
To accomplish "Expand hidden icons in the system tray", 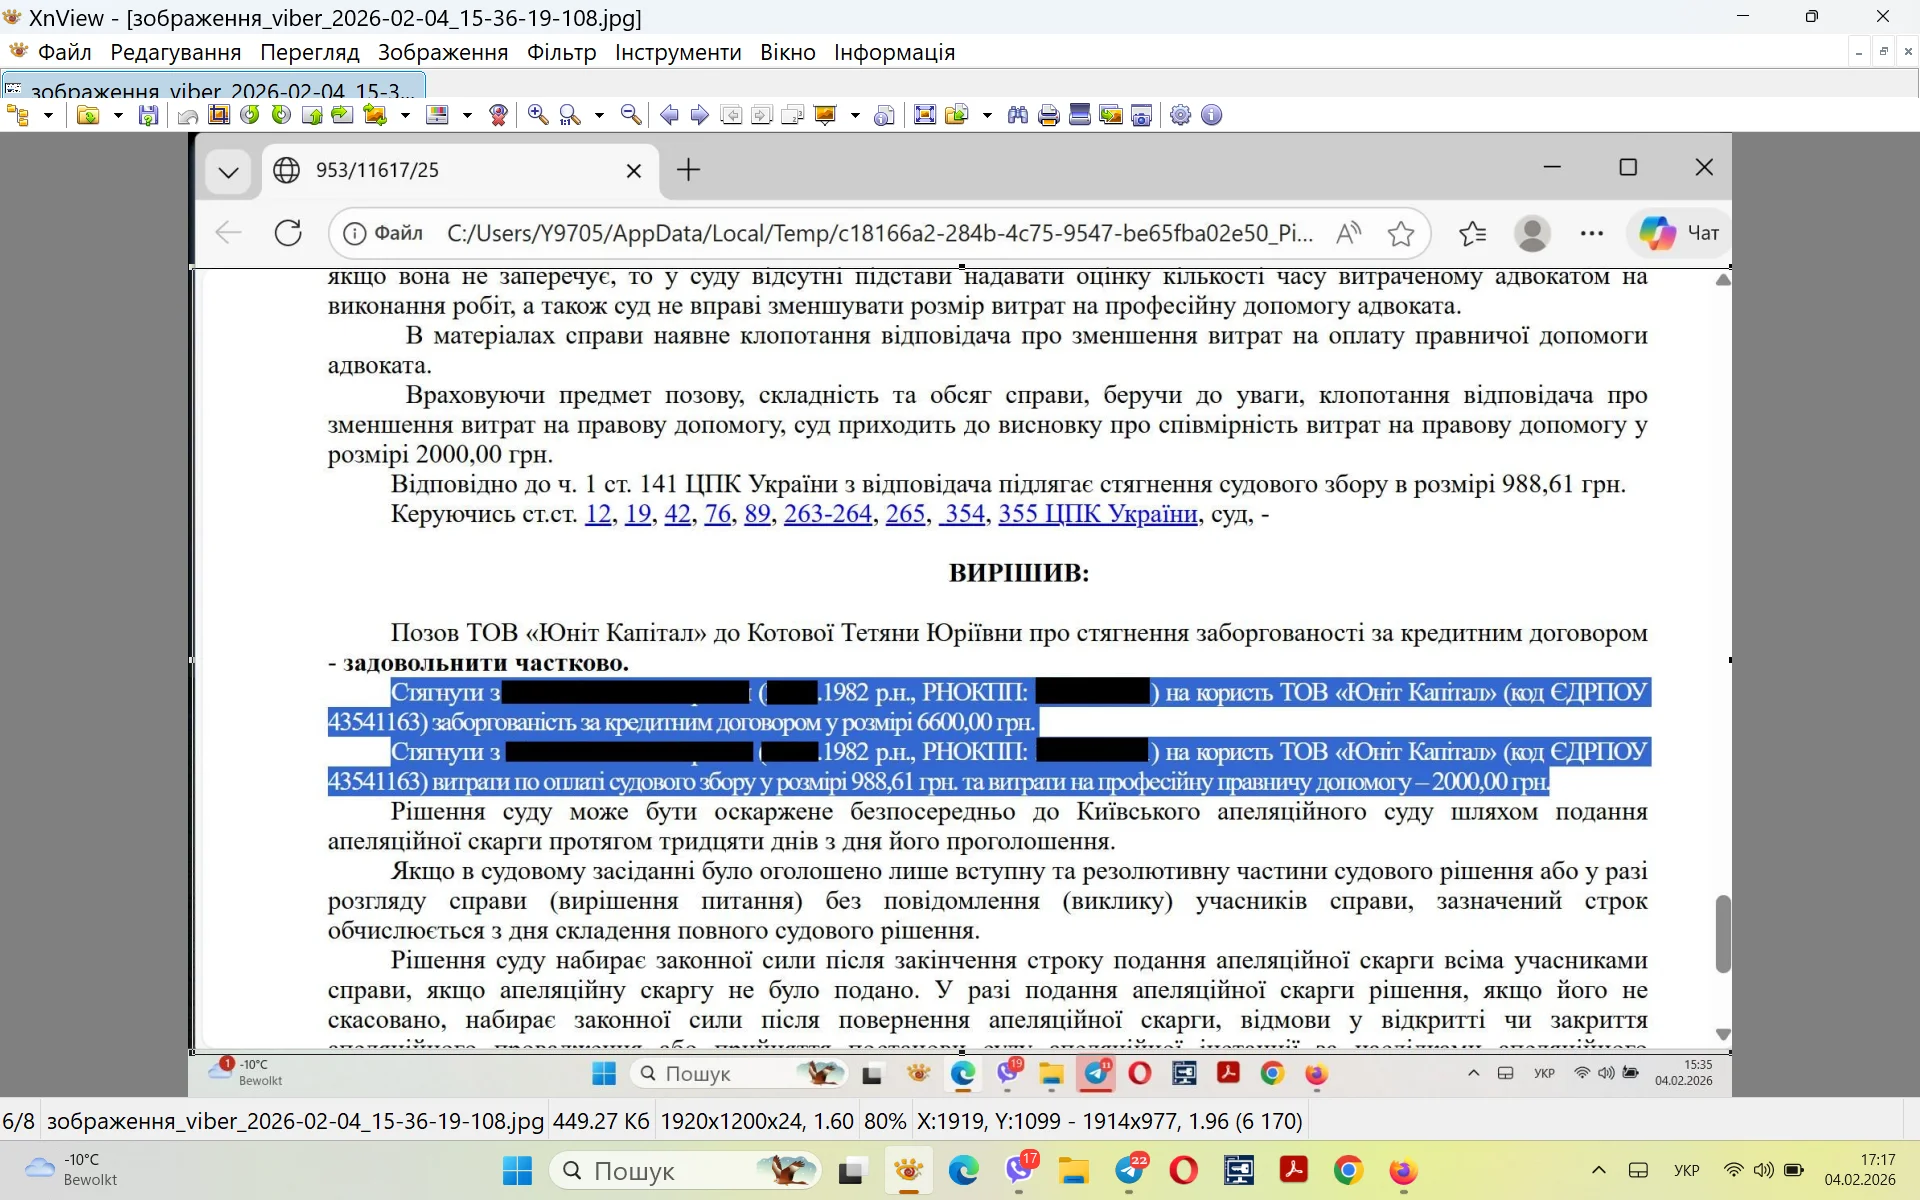I will click(x=1598, y=1170).
